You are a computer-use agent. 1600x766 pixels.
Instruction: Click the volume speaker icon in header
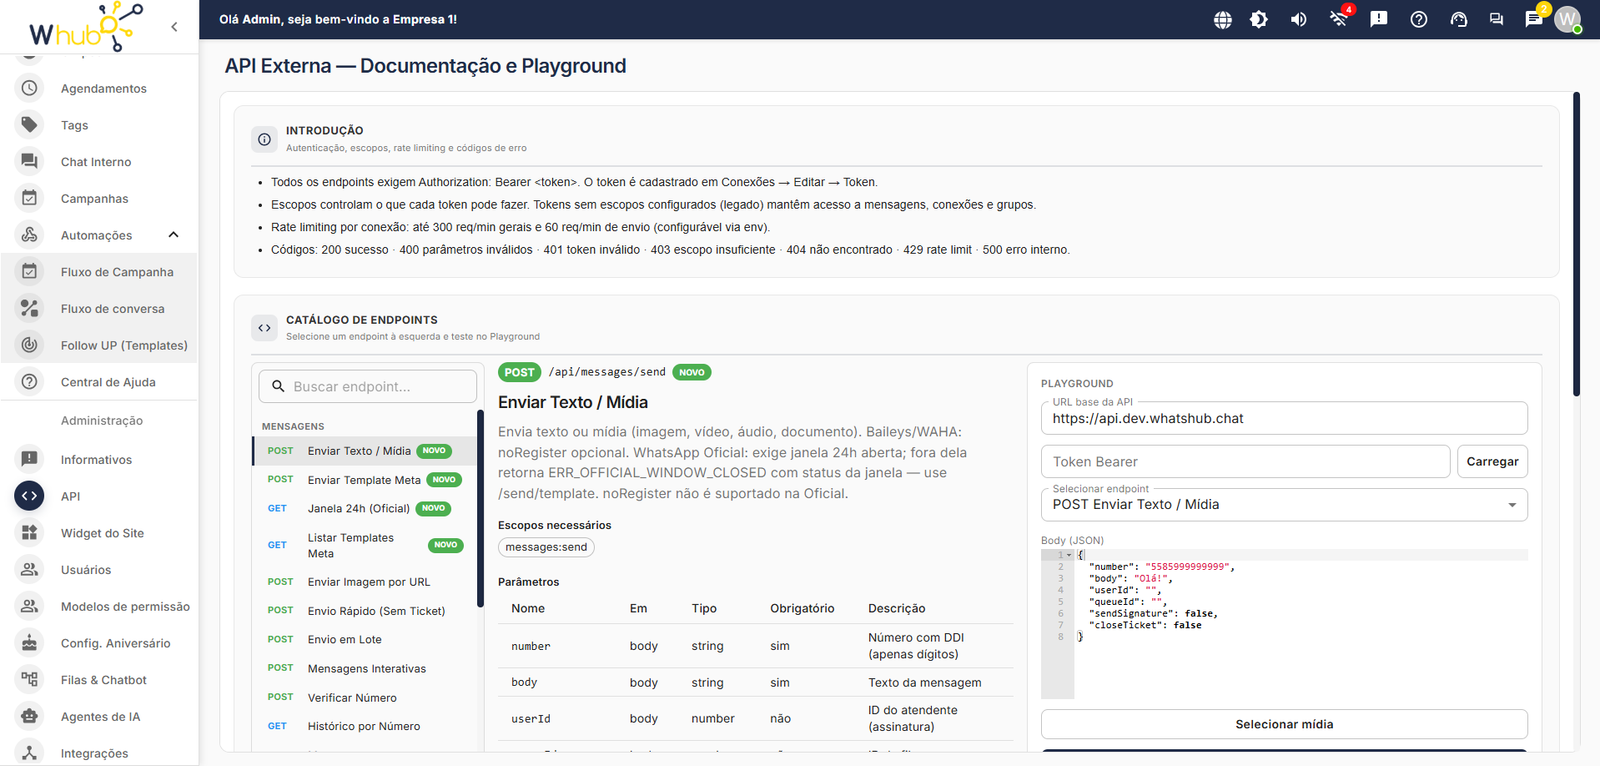(x=1298, y=19)
